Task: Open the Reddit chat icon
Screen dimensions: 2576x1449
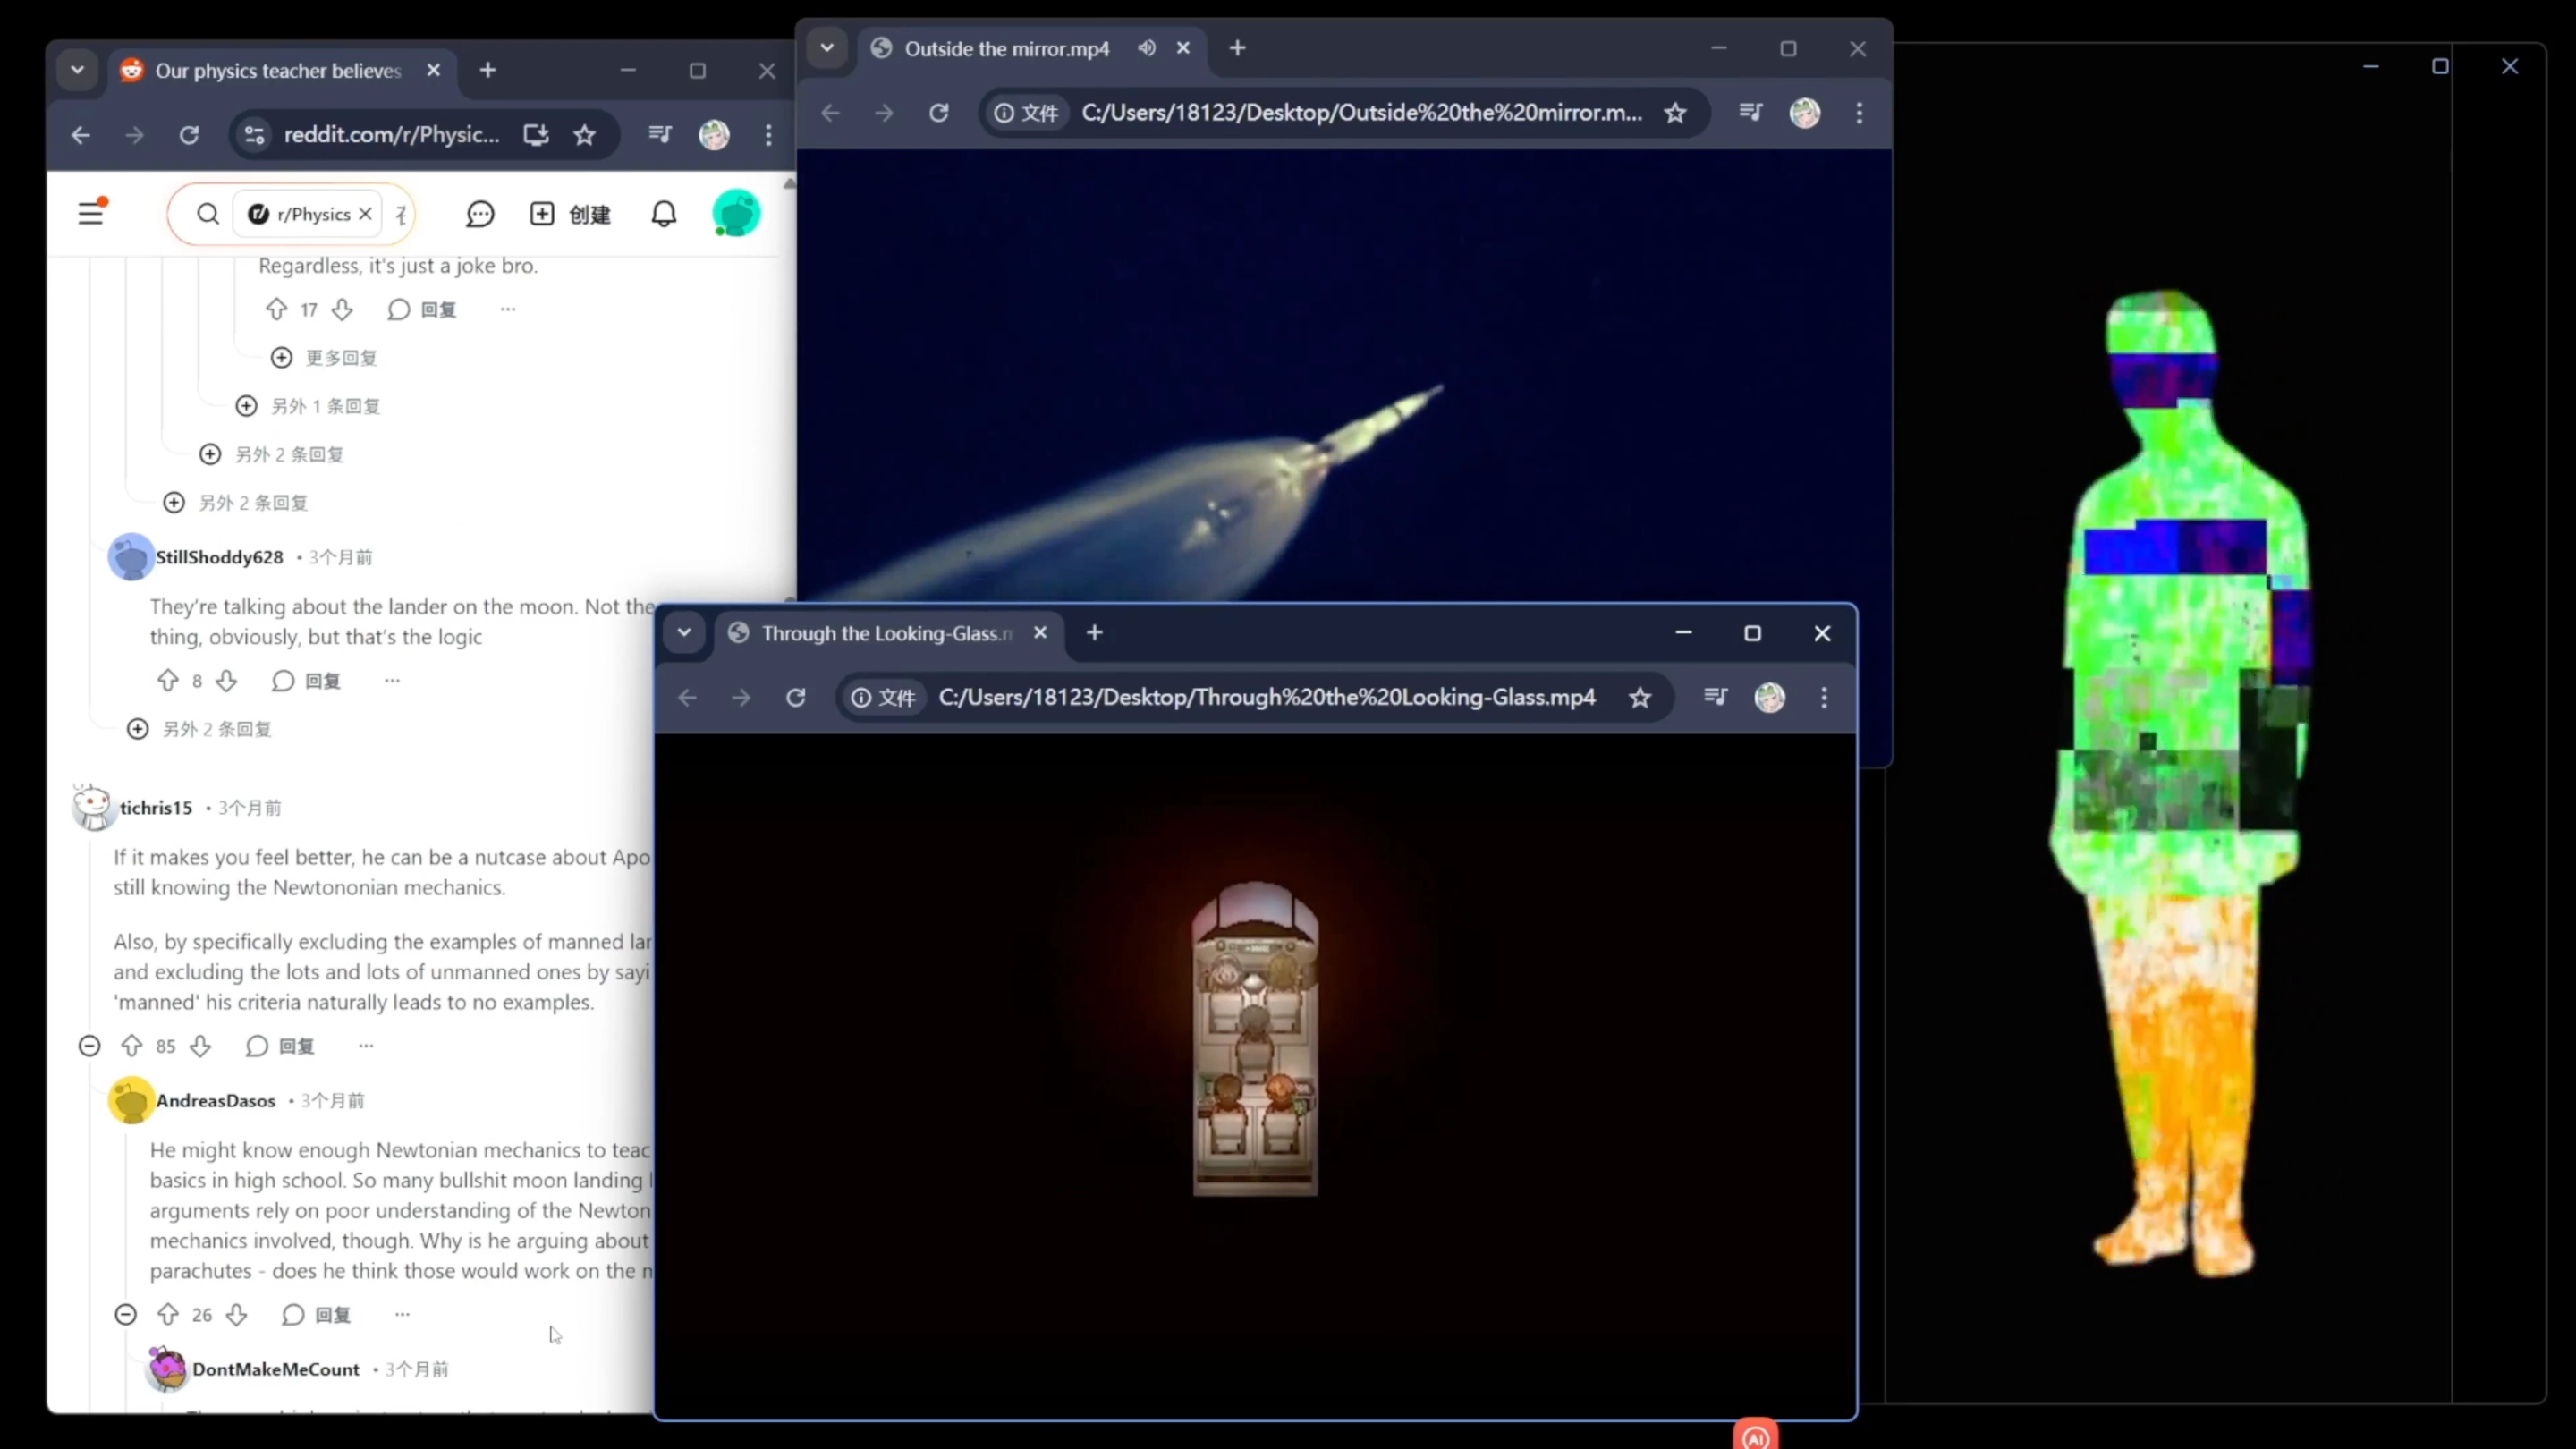Action: pos(480,214)
